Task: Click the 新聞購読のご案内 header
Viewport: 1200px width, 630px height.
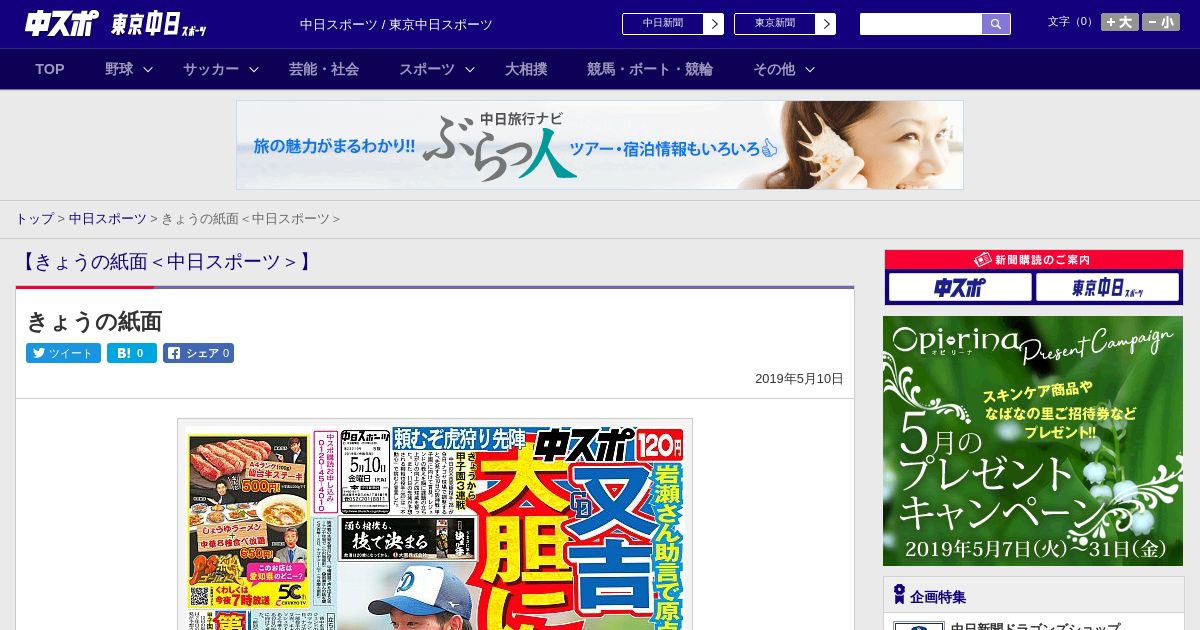Action: point(1034,260)
